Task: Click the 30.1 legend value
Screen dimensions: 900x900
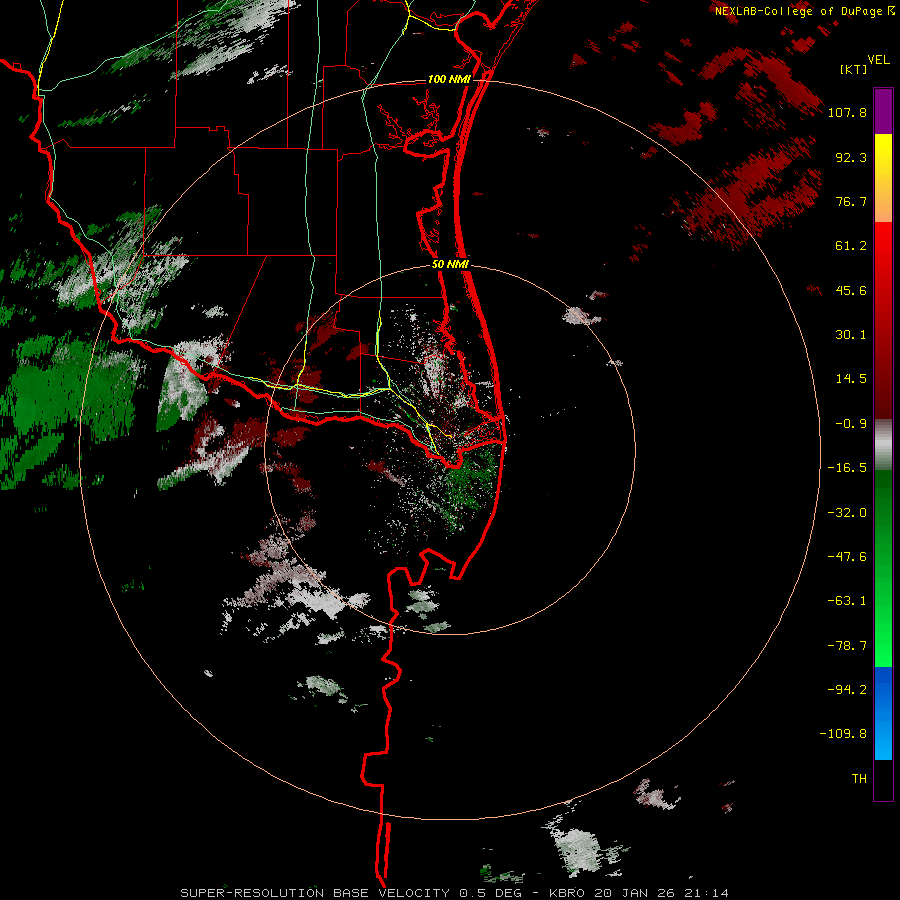Action: [x=851, y=335]
